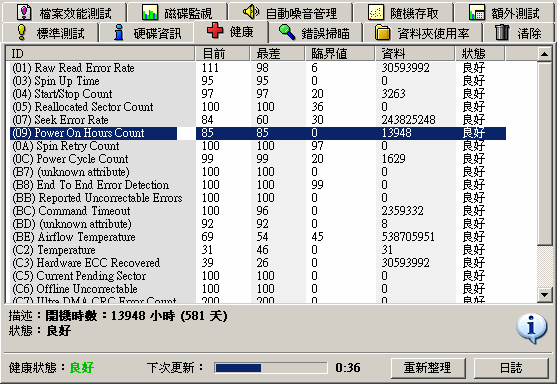The image size is (557, 384).
Task: Select the (B7) unknown attribute row
Action: coord(258,172)
